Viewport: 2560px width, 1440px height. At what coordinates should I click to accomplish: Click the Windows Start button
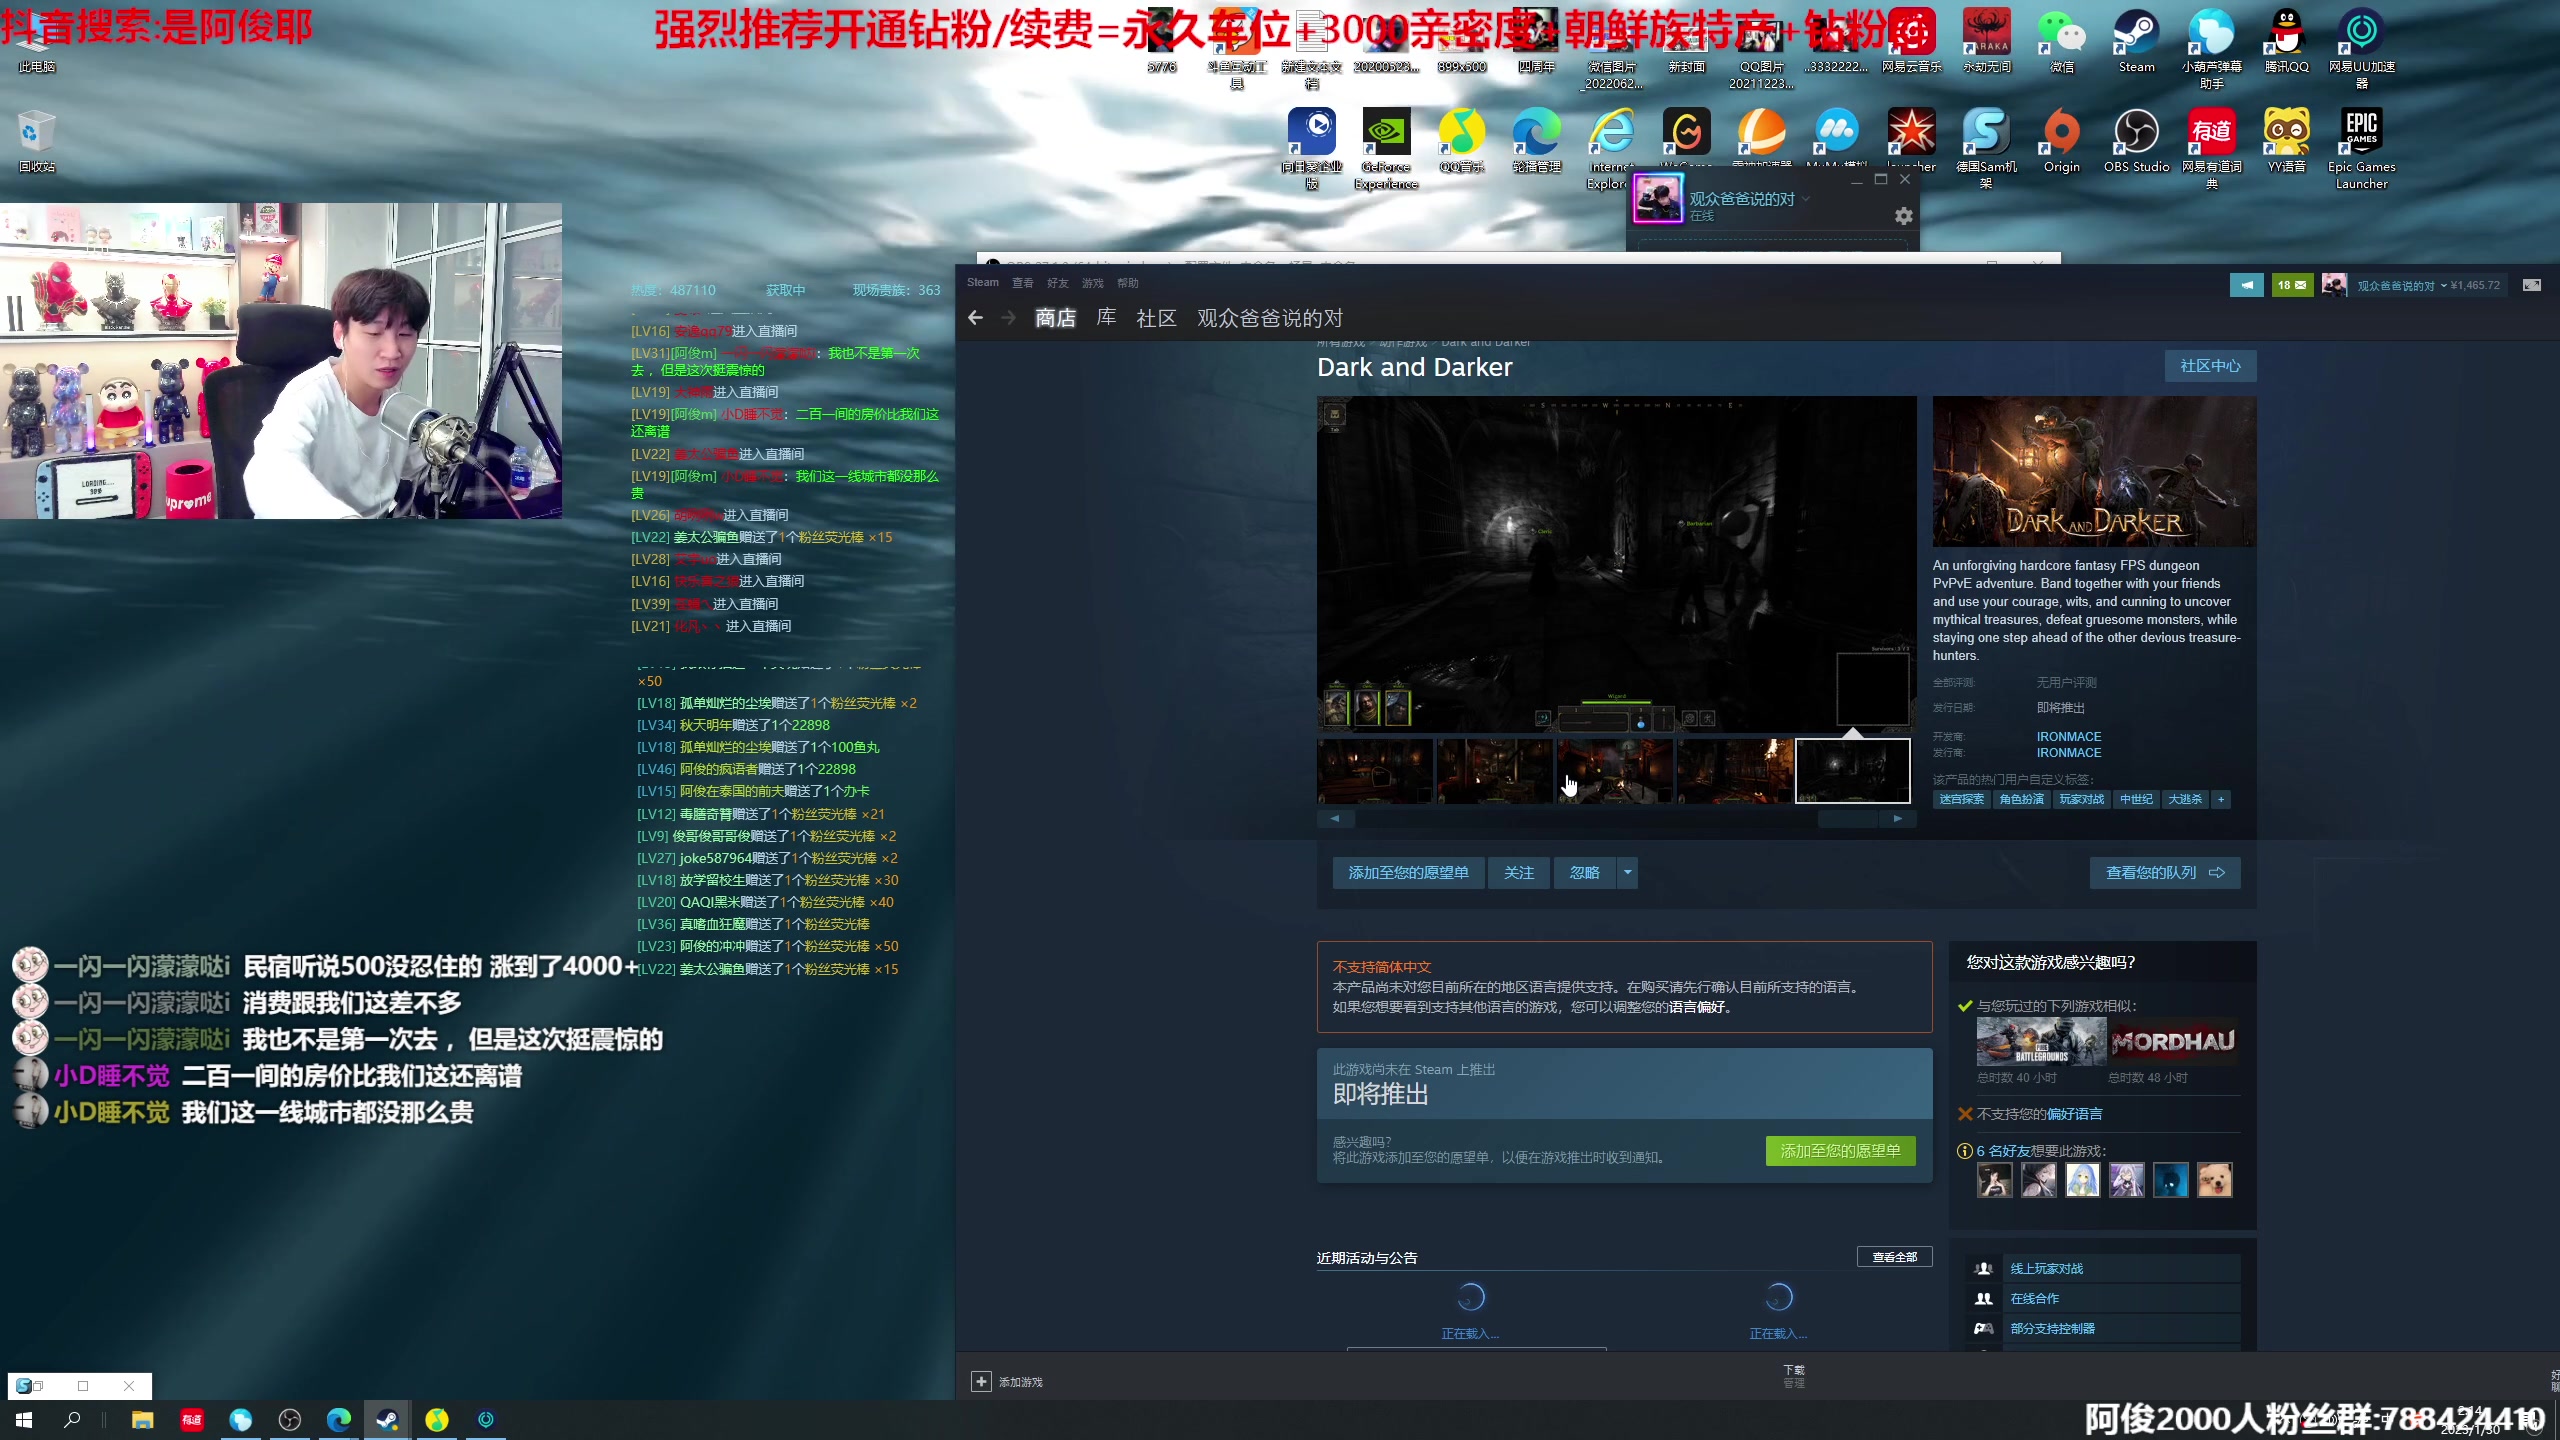pos(24,1419)
